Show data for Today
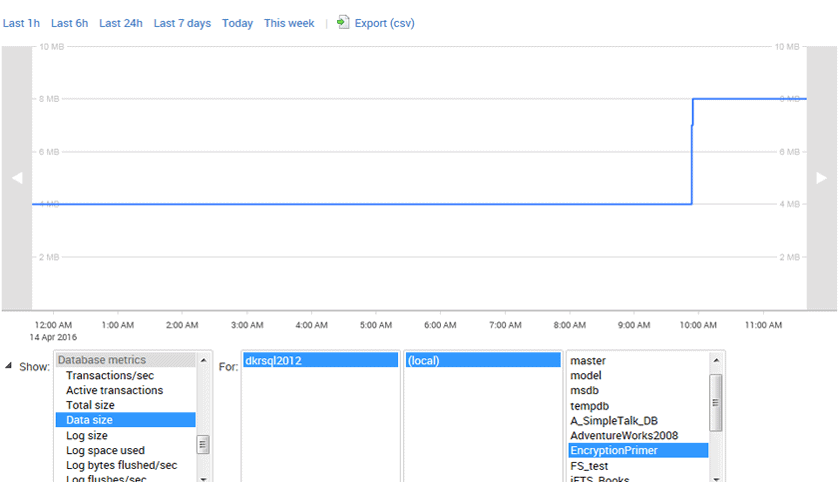Screen dimensions: 838x482 point(237,23)
